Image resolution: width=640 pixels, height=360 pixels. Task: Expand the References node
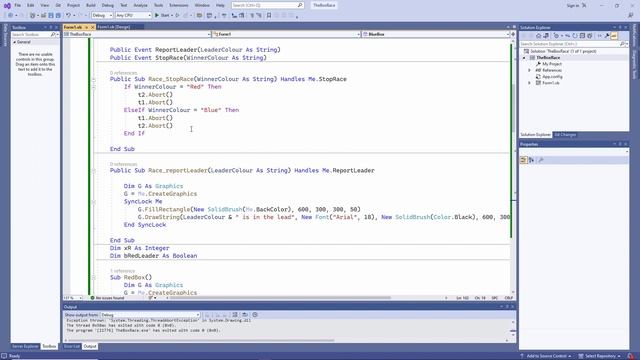click(530, 70)
